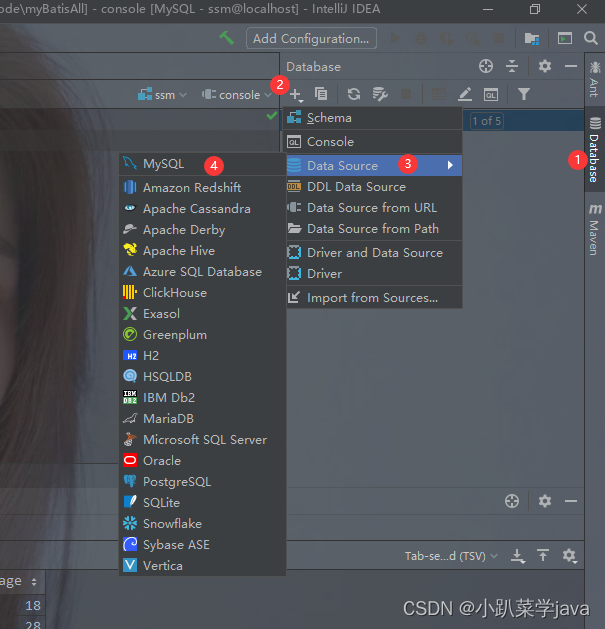Open Tab-separated TSV export format dropdown

(x=451, y=556)
